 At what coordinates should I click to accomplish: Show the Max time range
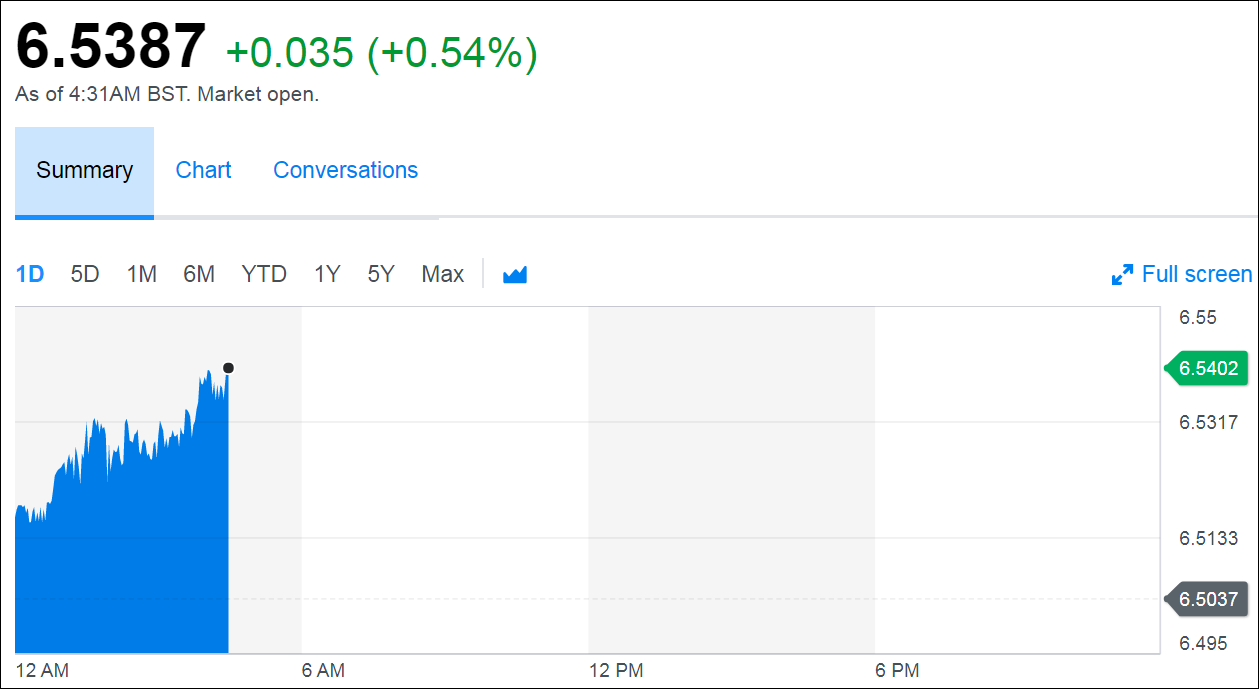click(442, 274)
